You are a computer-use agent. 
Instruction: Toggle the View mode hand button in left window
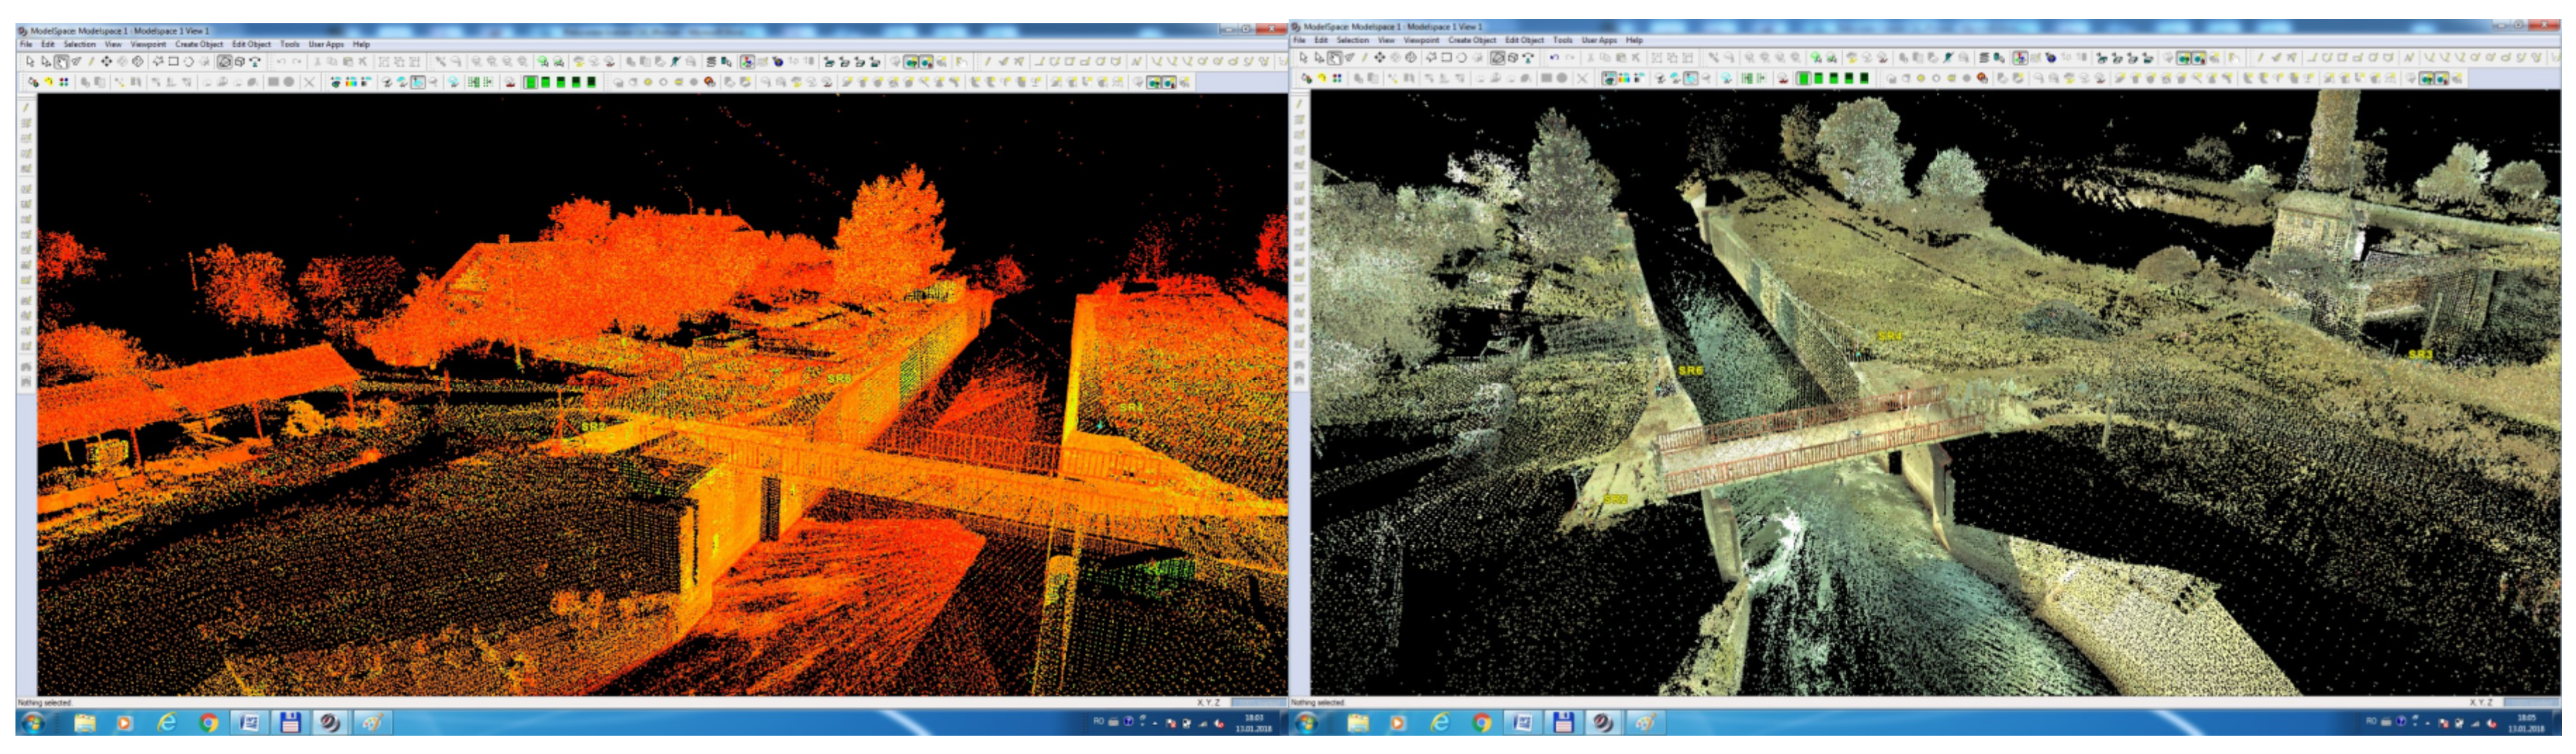point(61,62)
